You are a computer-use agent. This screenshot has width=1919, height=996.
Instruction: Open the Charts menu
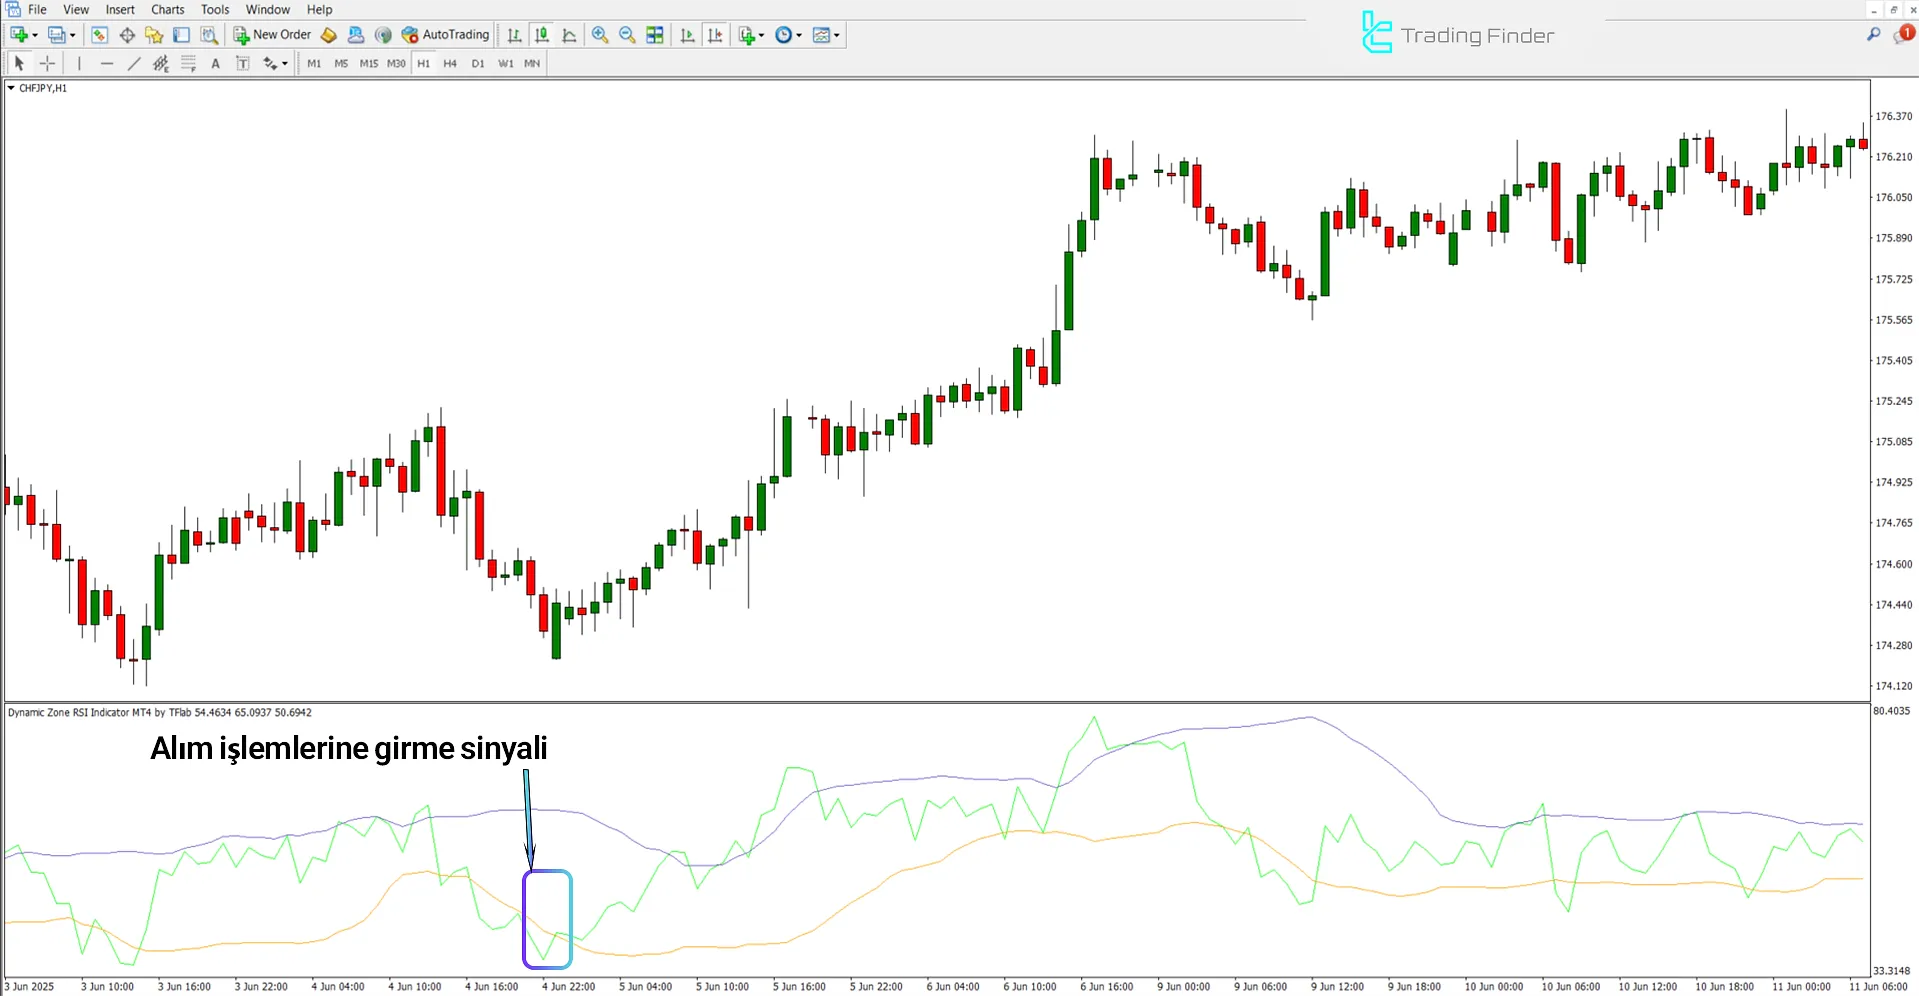[167, 10]
